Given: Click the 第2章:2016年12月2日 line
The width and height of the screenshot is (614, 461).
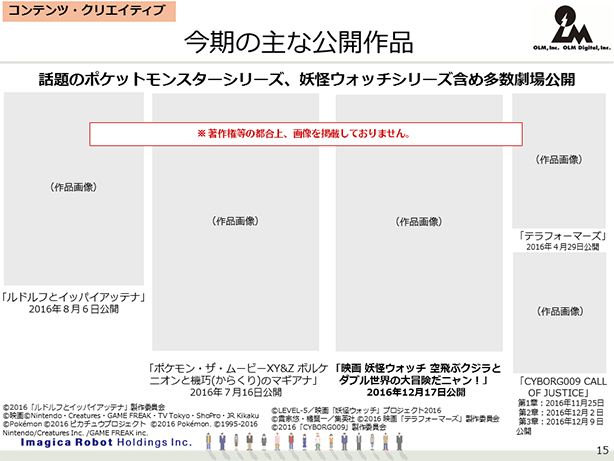Looking at the screenshot, I should click(561, 412).
